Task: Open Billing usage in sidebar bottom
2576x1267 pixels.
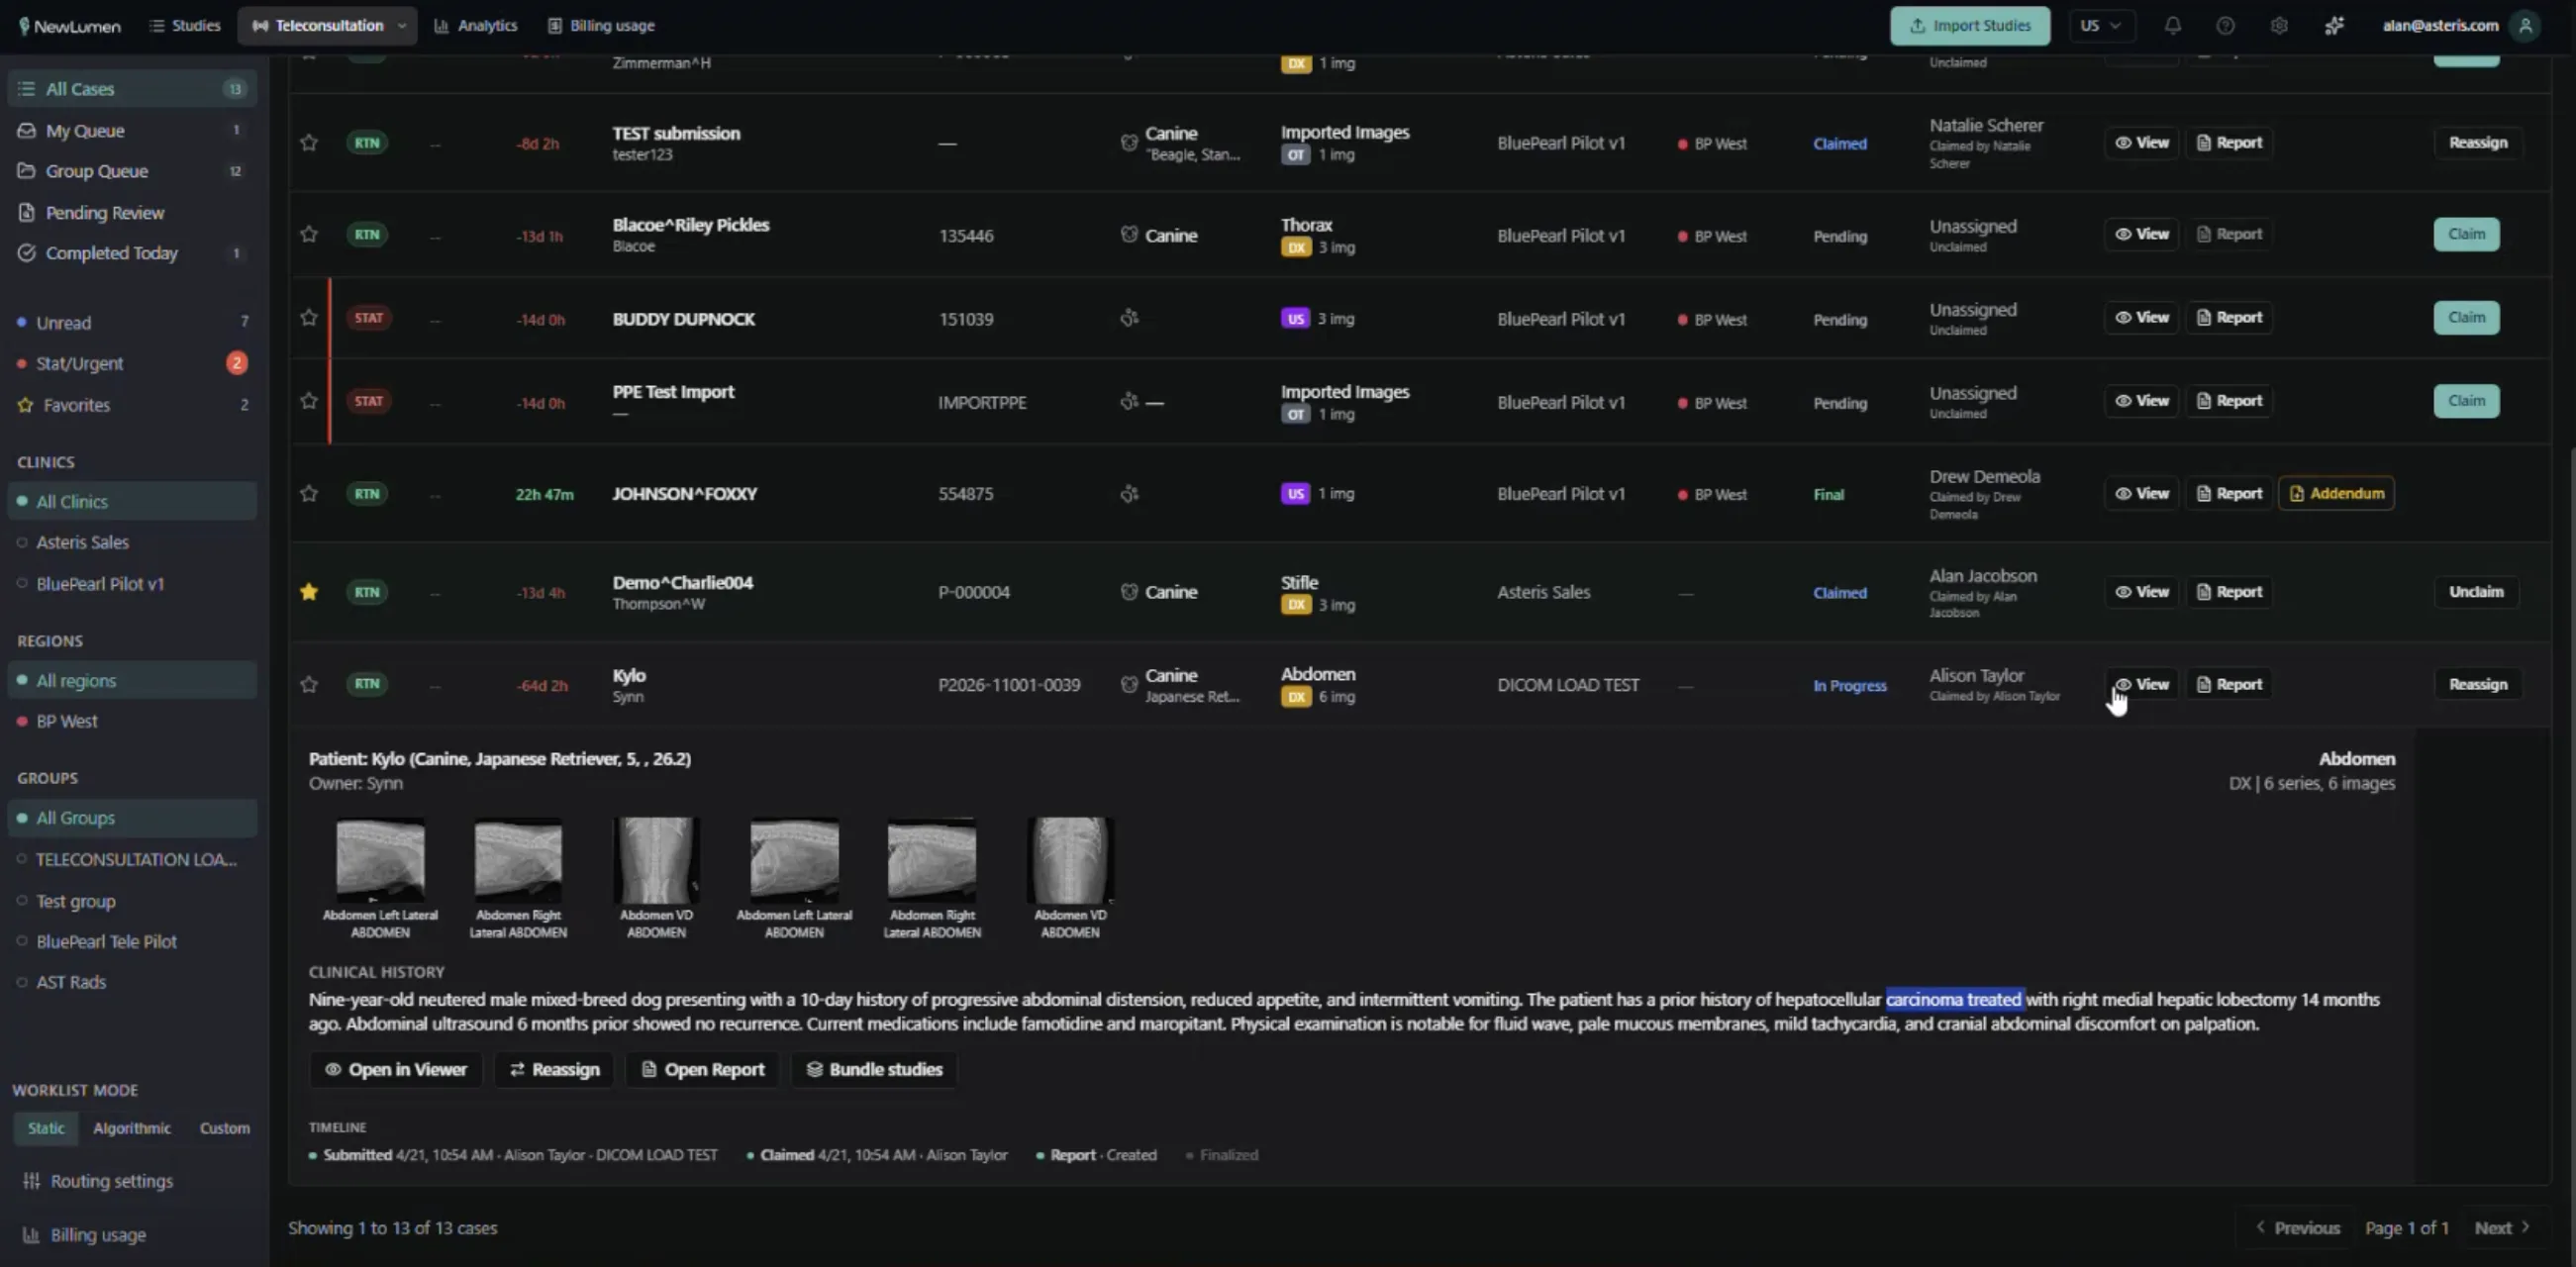Action: click(85, 1235)
